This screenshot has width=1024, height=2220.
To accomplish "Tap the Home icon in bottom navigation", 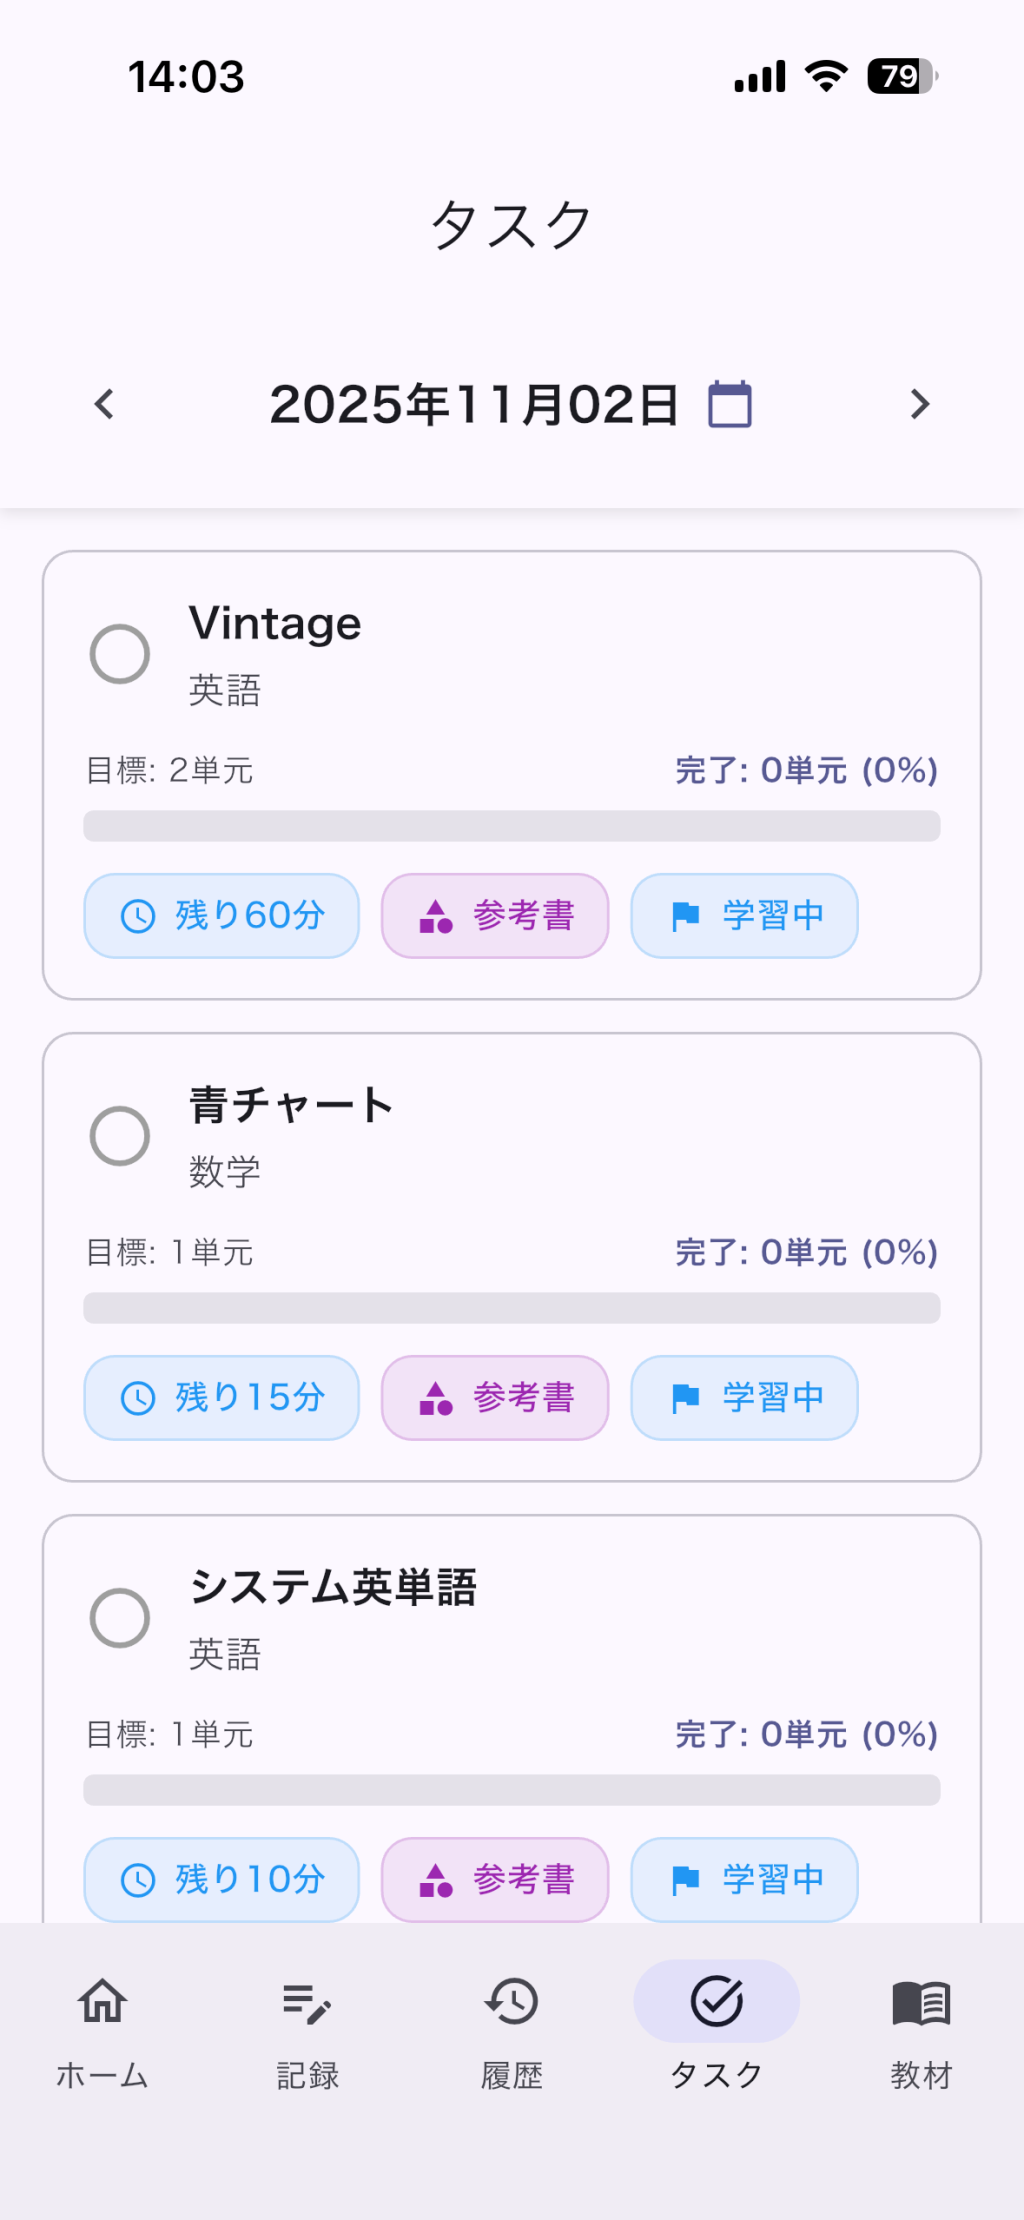I will pyautogui.click(x=102, y=2002).
